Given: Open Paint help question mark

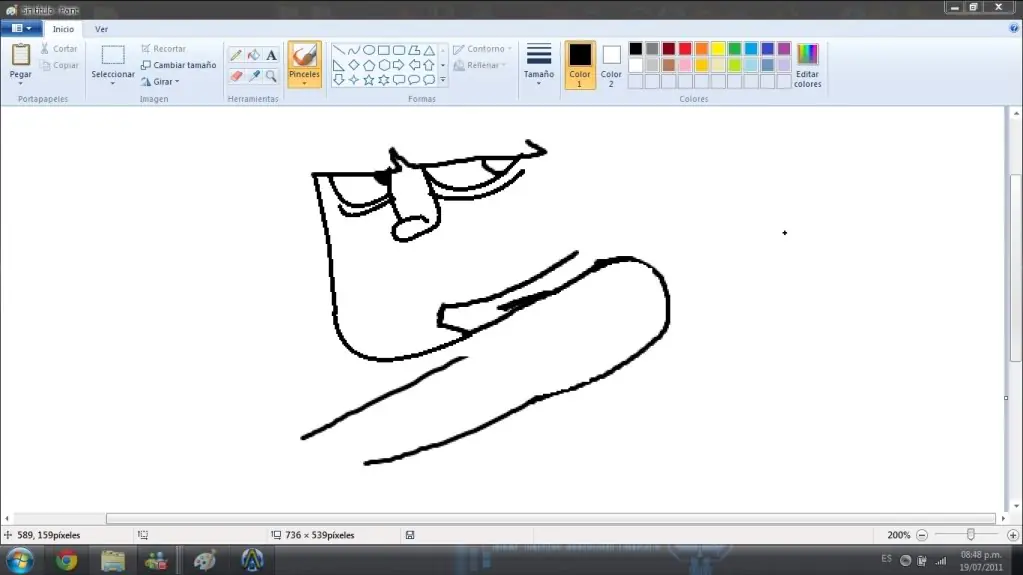Looking at the screenshot, I should tap(1013, 29).
